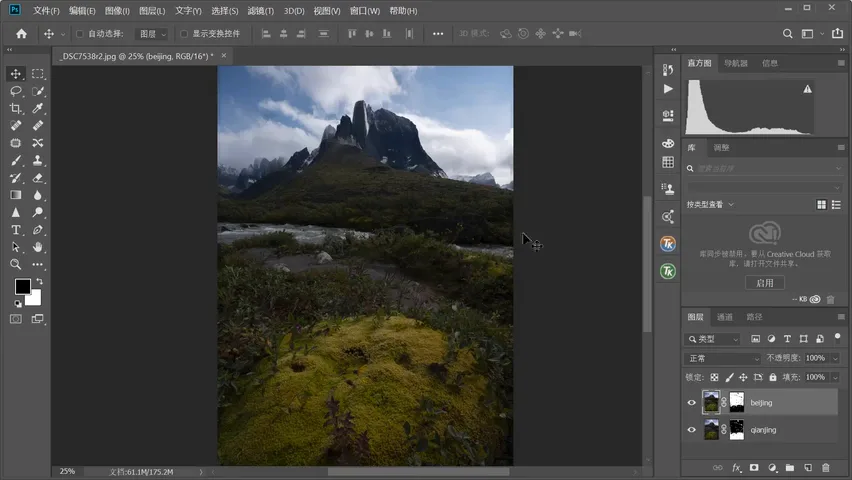Select the Horizontal Type tool

point(16,230)
